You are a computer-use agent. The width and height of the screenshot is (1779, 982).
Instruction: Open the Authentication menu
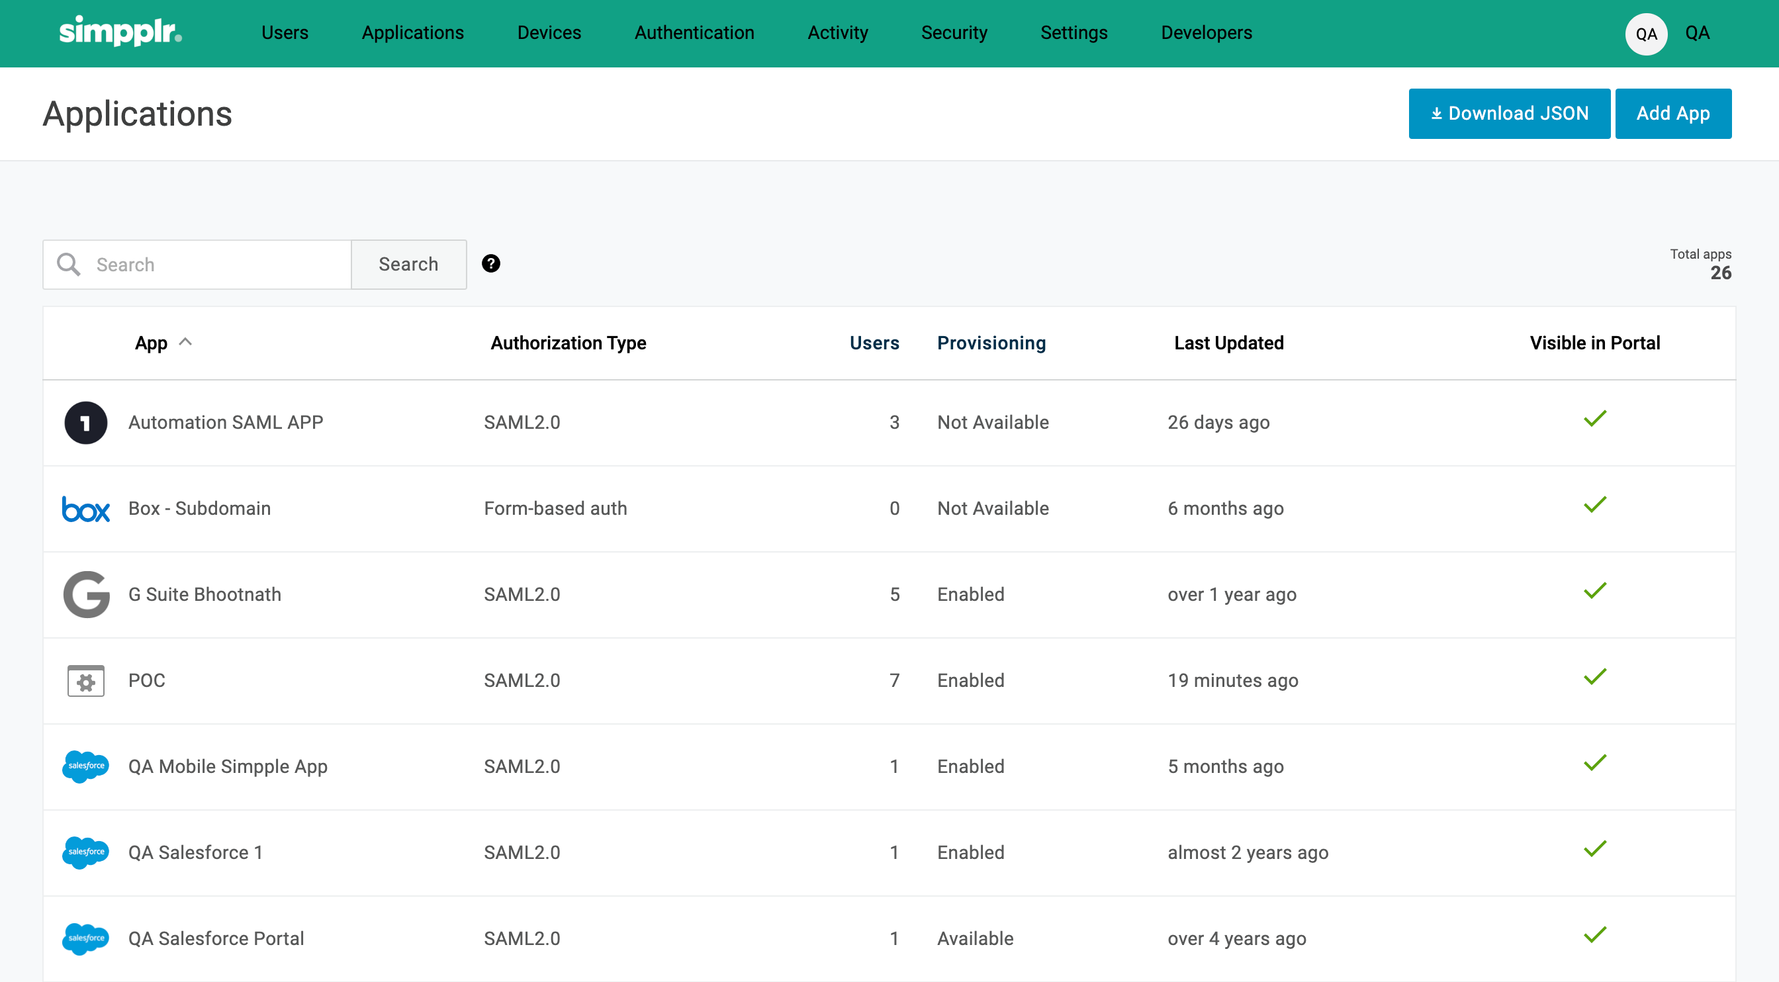pos(694,33)
